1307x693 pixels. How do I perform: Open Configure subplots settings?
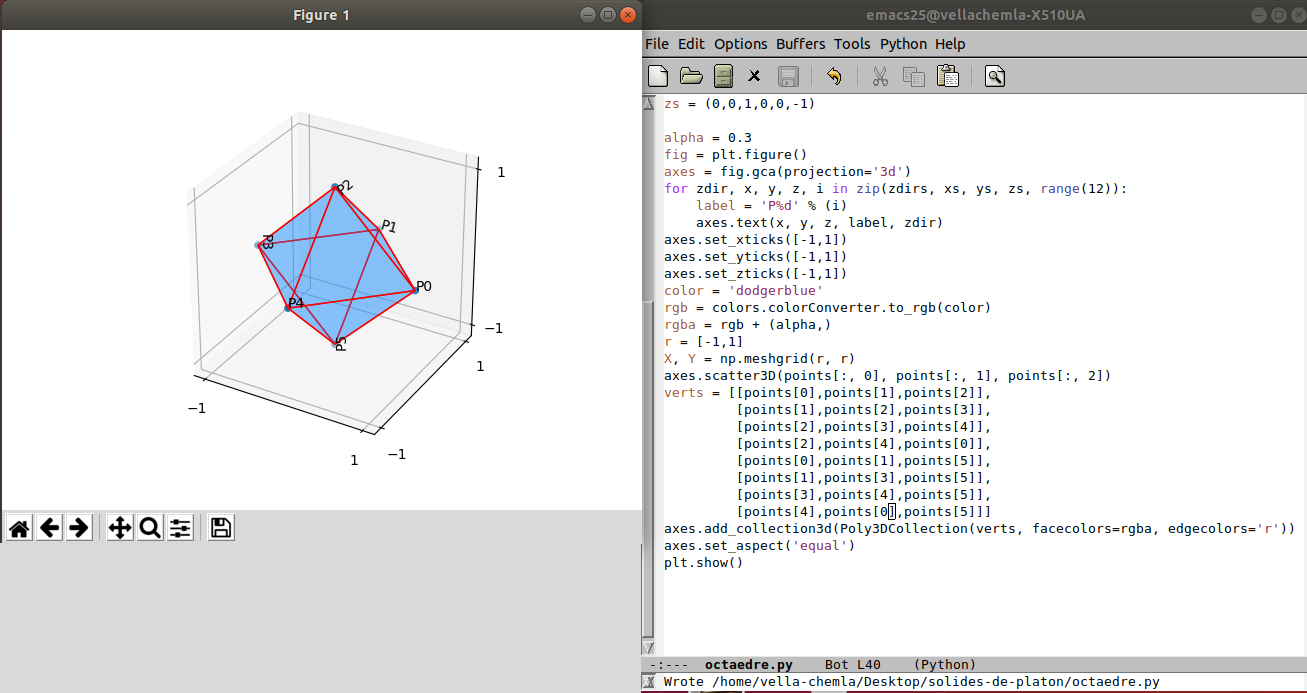180,528
